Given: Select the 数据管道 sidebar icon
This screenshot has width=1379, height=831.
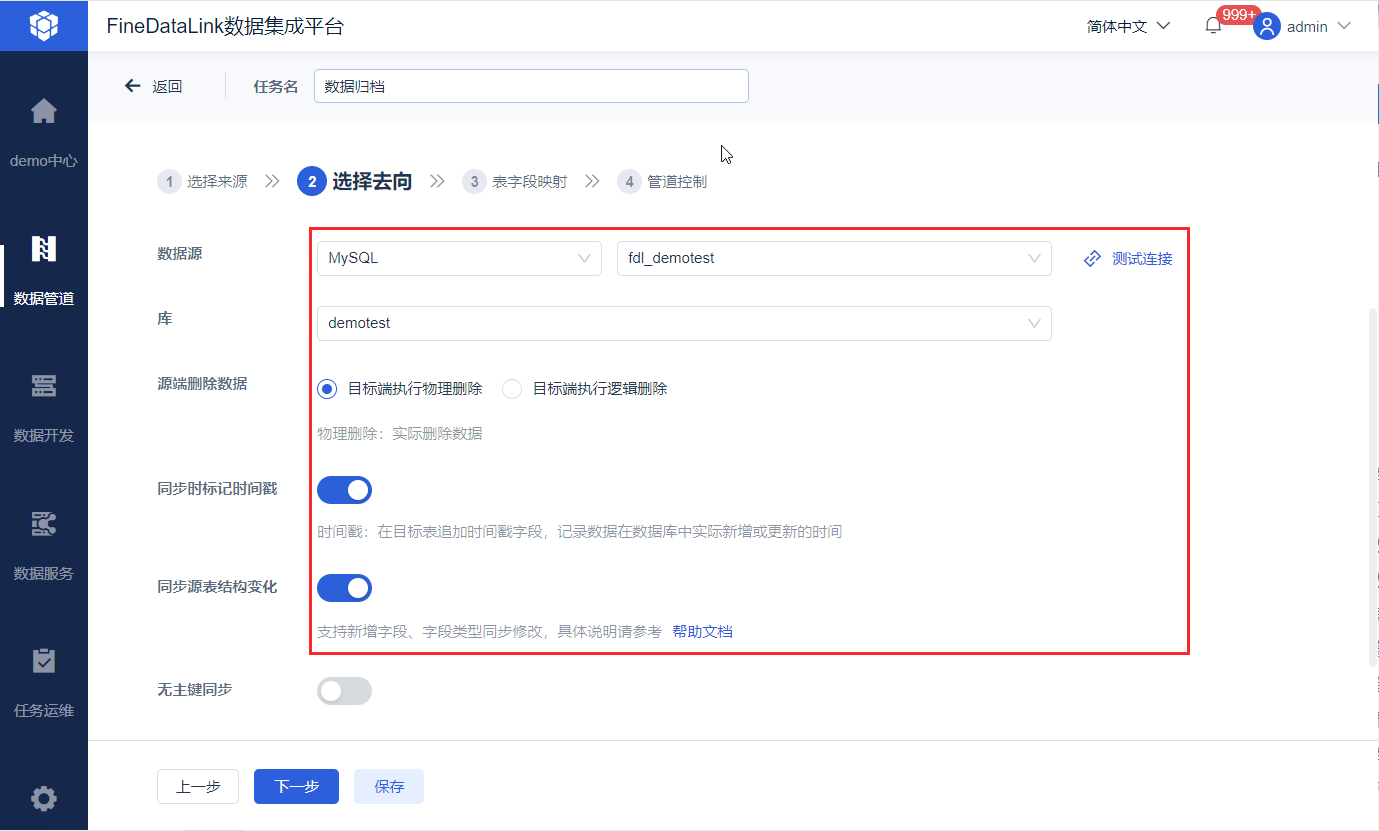Looking at the screenshot, I should 44,249.
